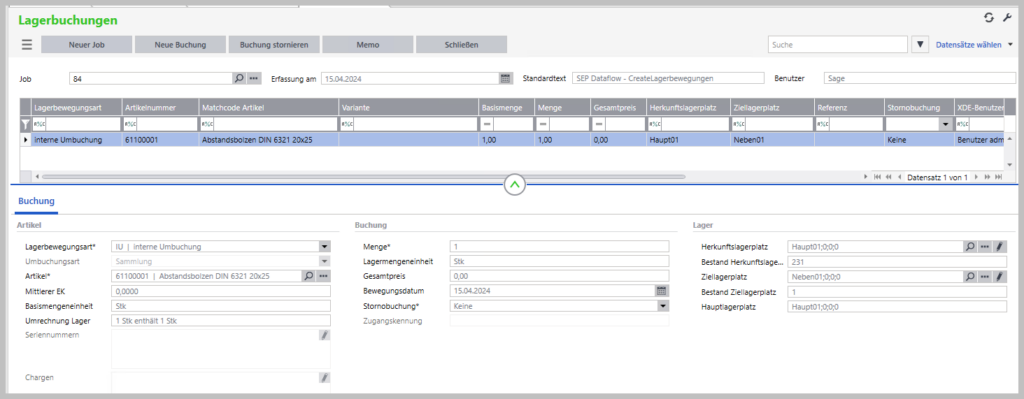Click the Seriennummern pencil edit icon
Image resolution: width=1024 pixels, height=399 pixels.
325,335
